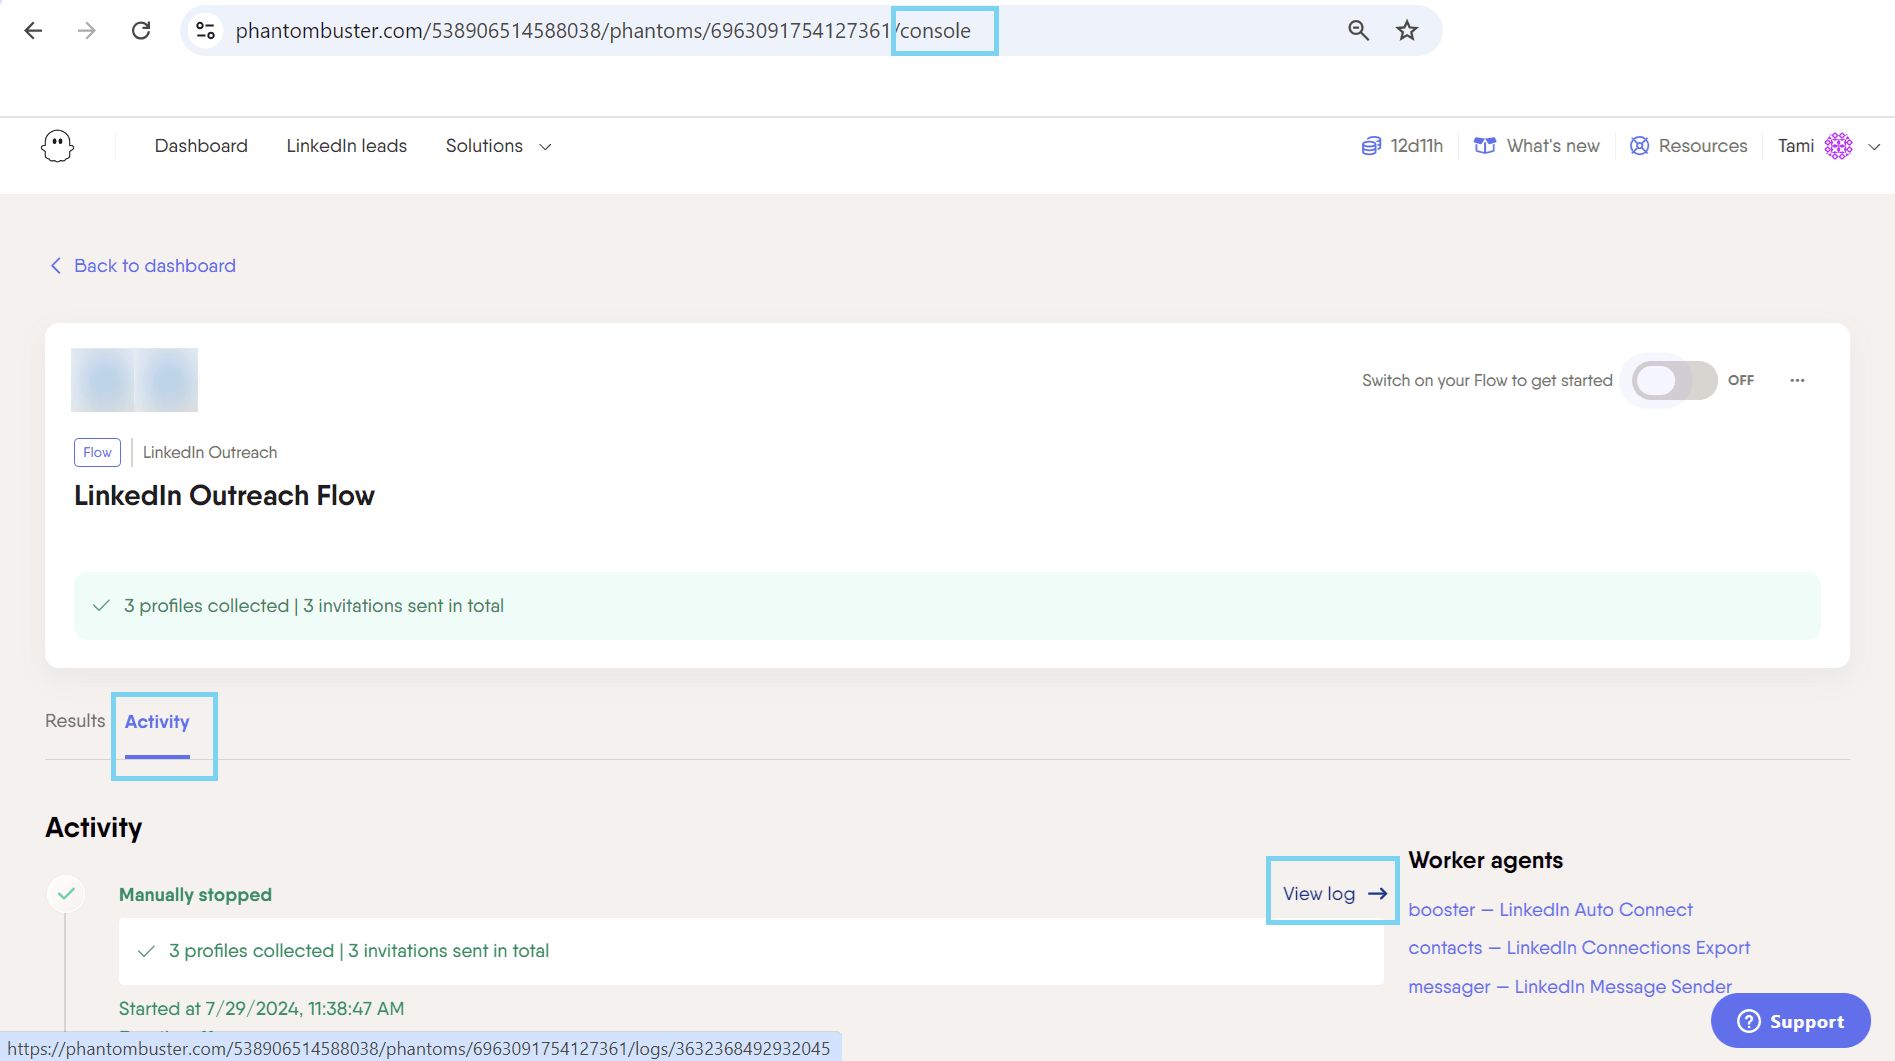Open messager — LinkedIn Message Sender agent
Viewport: 1895px width, 1061px height.
coord(1570,986)
